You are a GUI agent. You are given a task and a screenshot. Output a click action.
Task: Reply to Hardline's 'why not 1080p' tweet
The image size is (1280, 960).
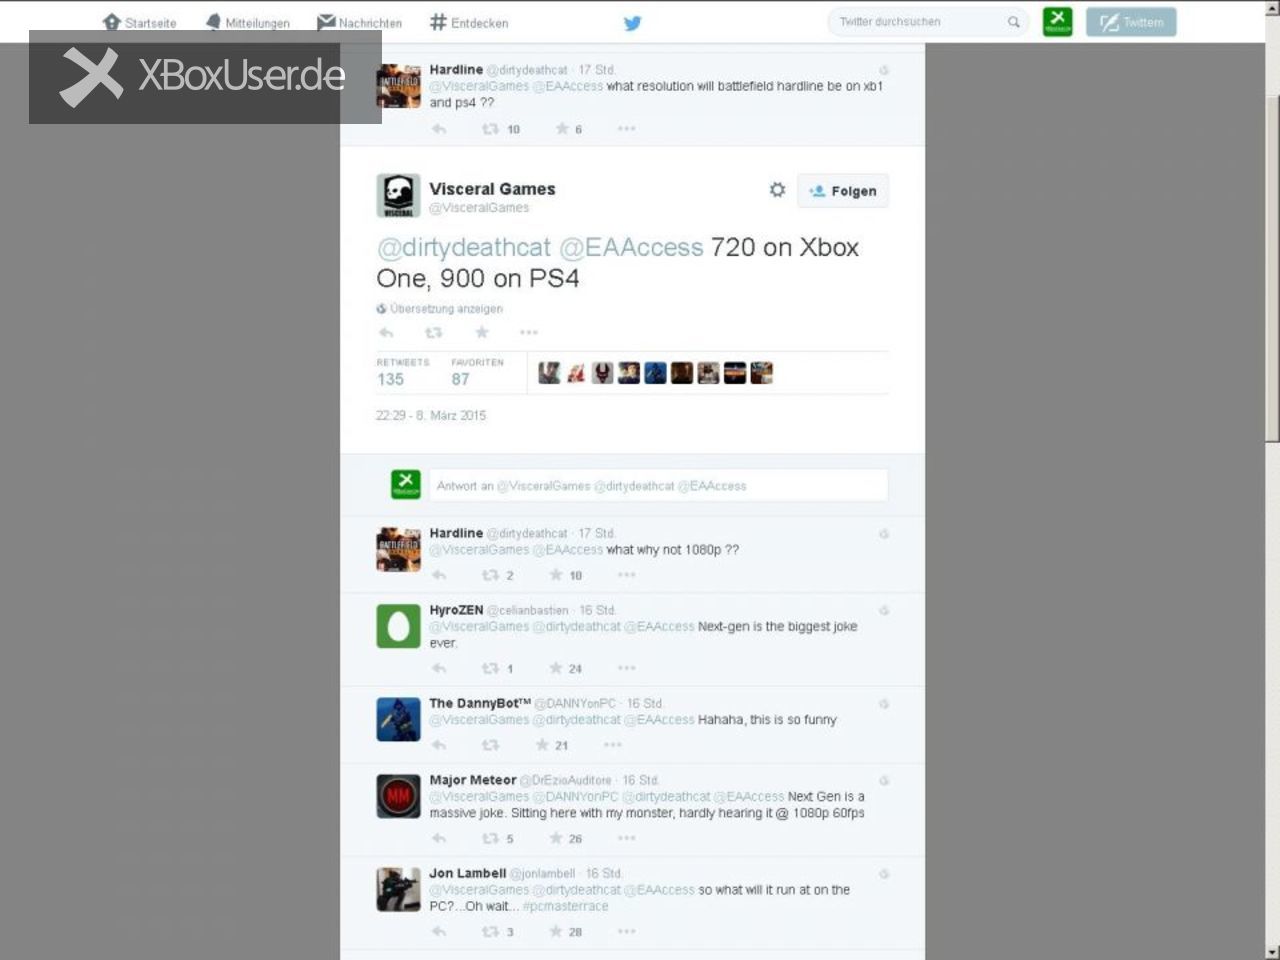point(439,575)
